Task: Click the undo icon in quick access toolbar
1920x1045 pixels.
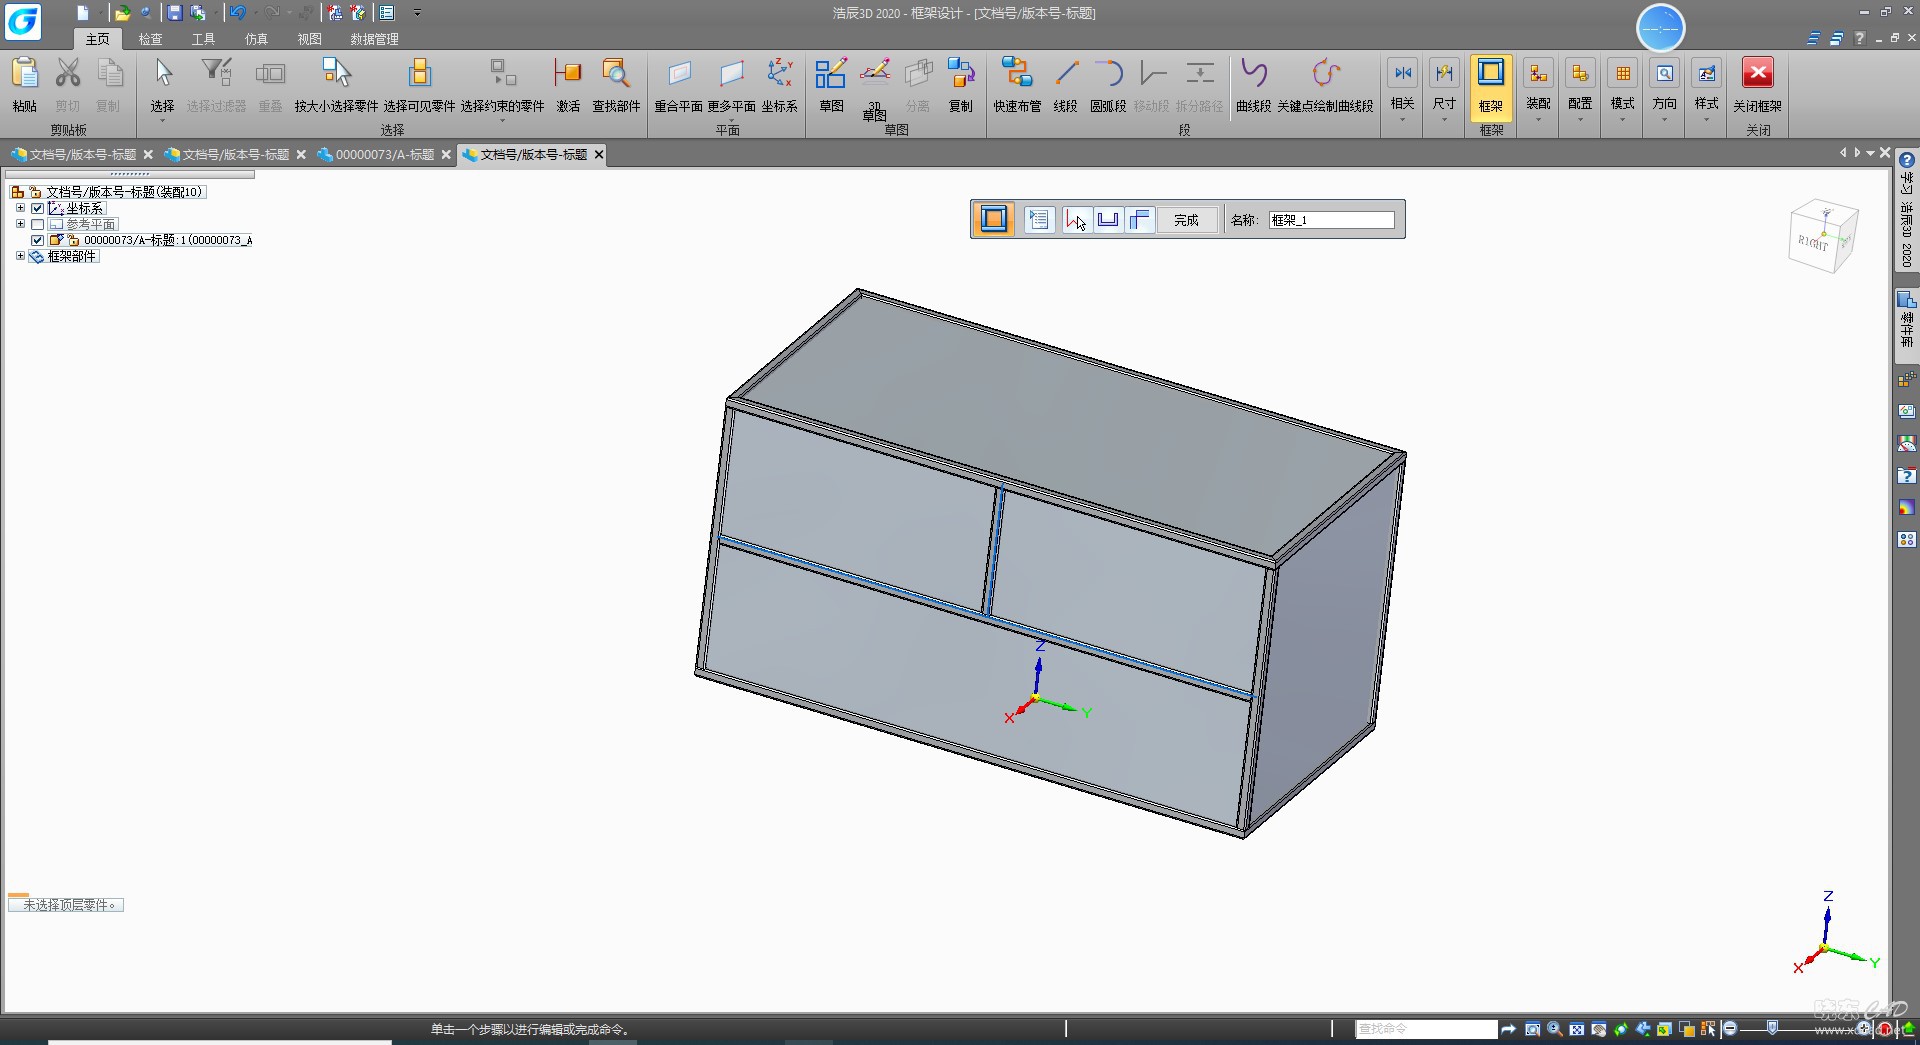Action: [x=237, y=13]
